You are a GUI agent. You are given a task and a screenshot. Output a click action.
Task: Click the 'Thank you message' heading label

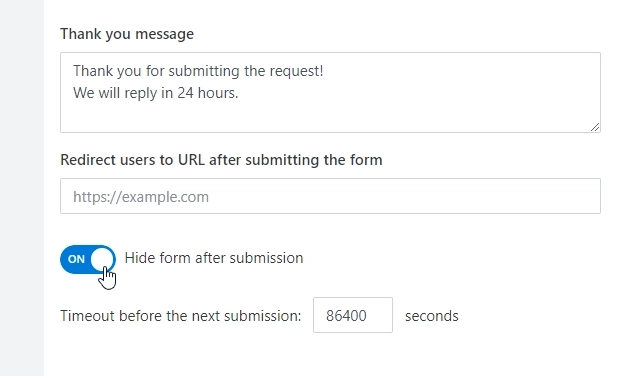[x=127, y=34]
